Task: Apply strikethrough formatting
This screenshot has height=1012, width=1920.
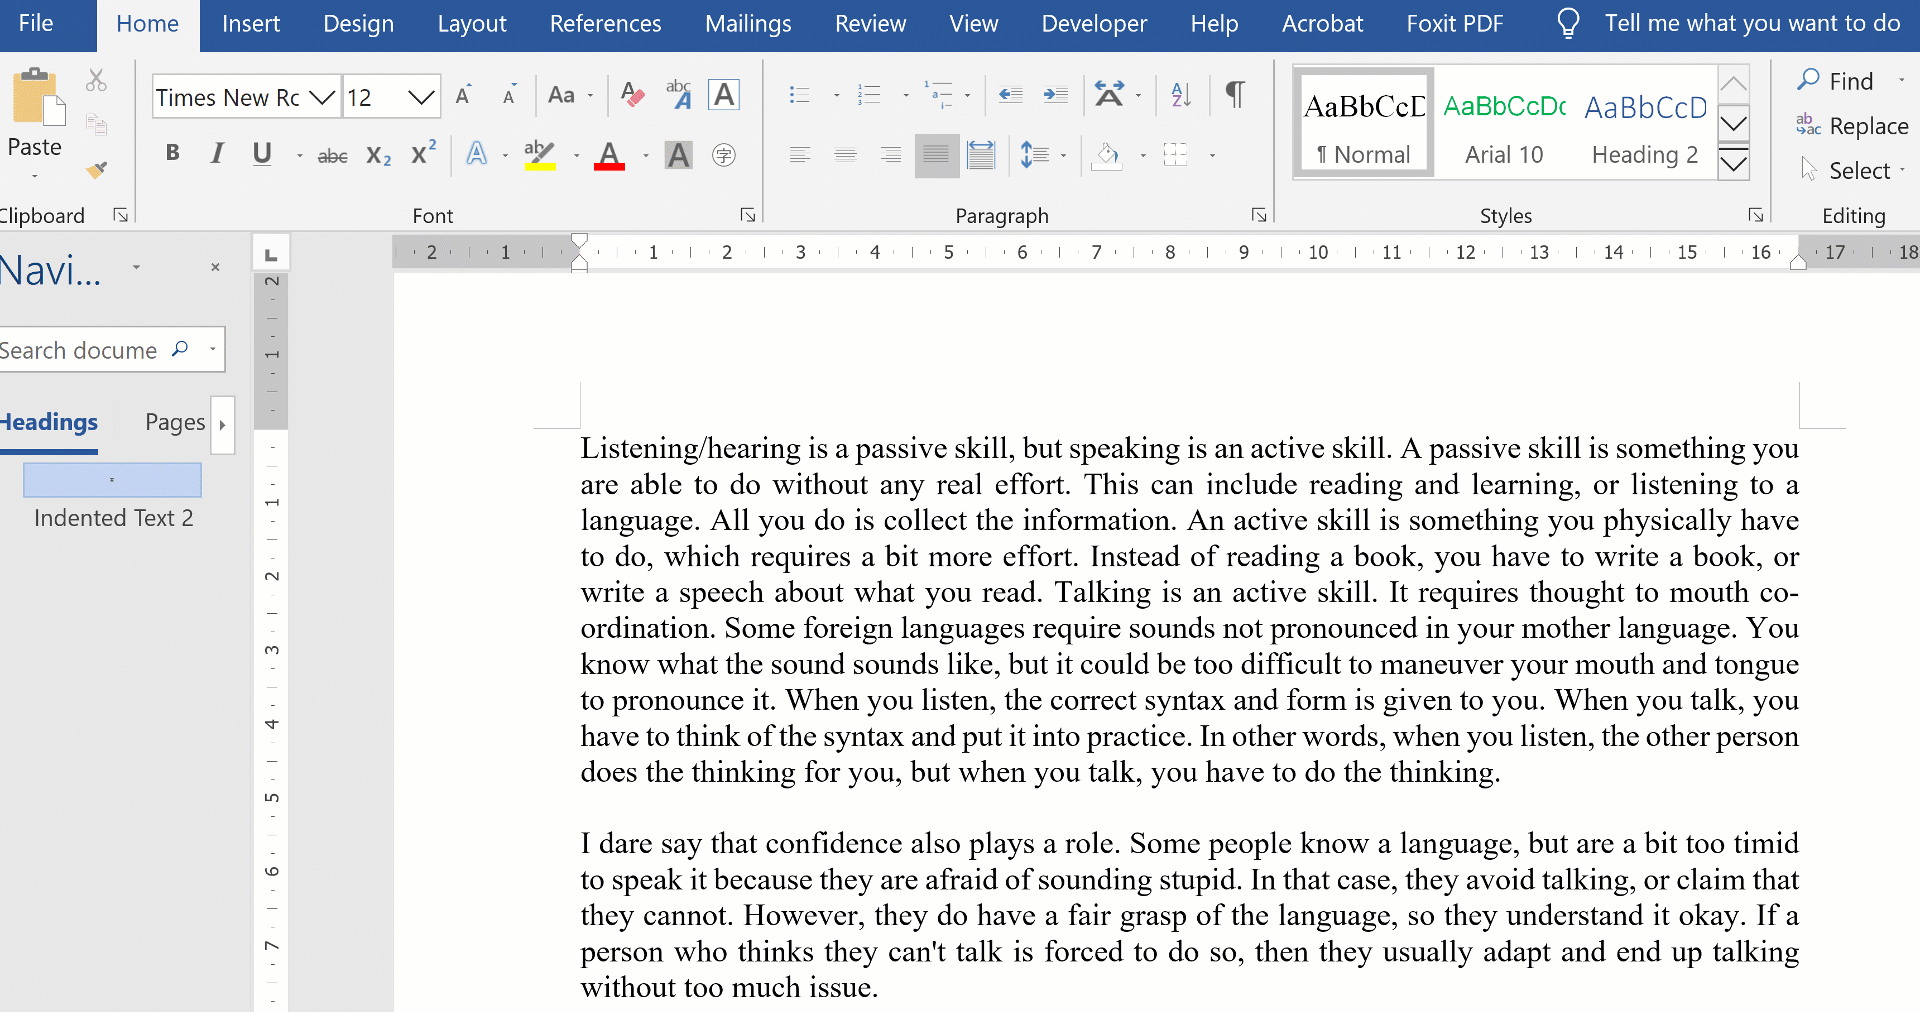Action: [332, 155]
